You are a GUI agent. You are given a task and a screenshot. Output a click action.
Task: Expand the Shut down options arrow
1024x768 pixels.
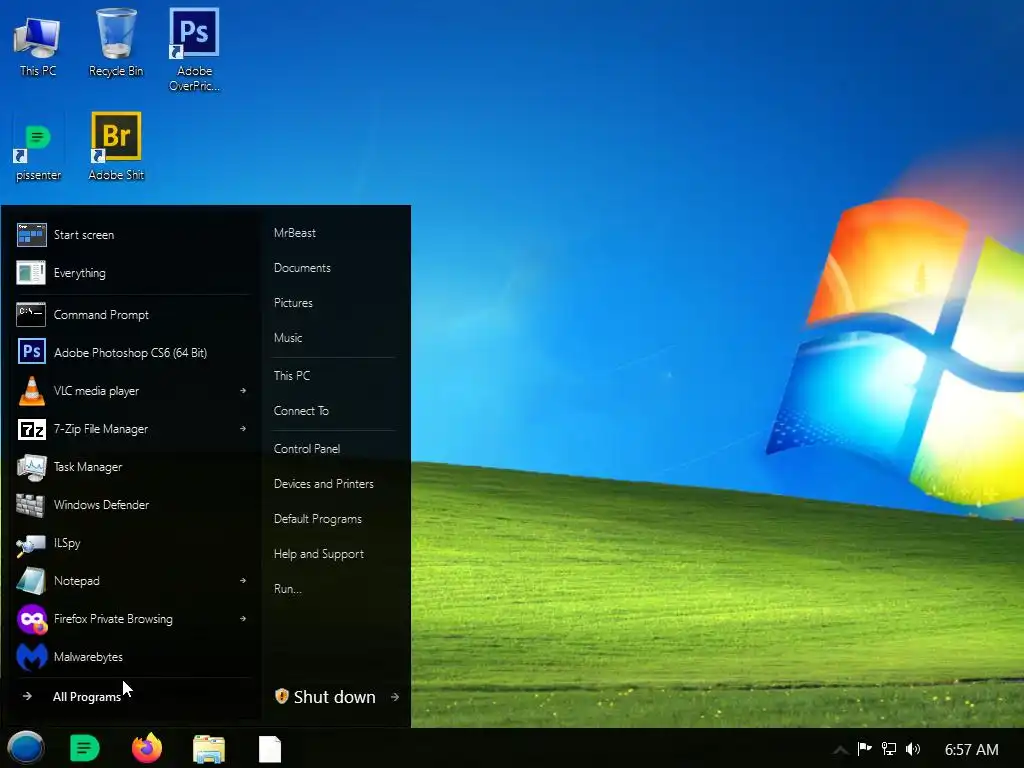pos(395,697)
